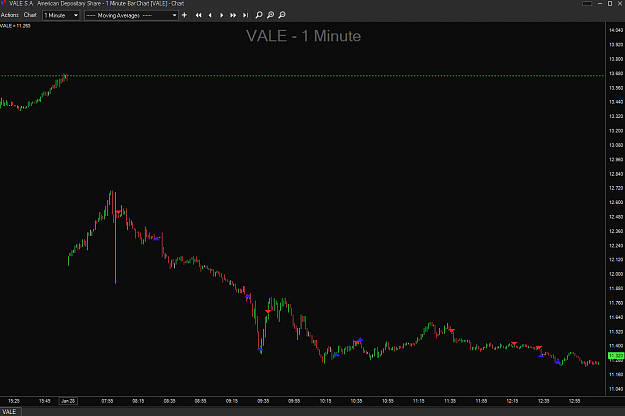The image size is (625, 416).
Task: Click the leftmost magnifier zoom icon
Action: click(x=259, y=15)
